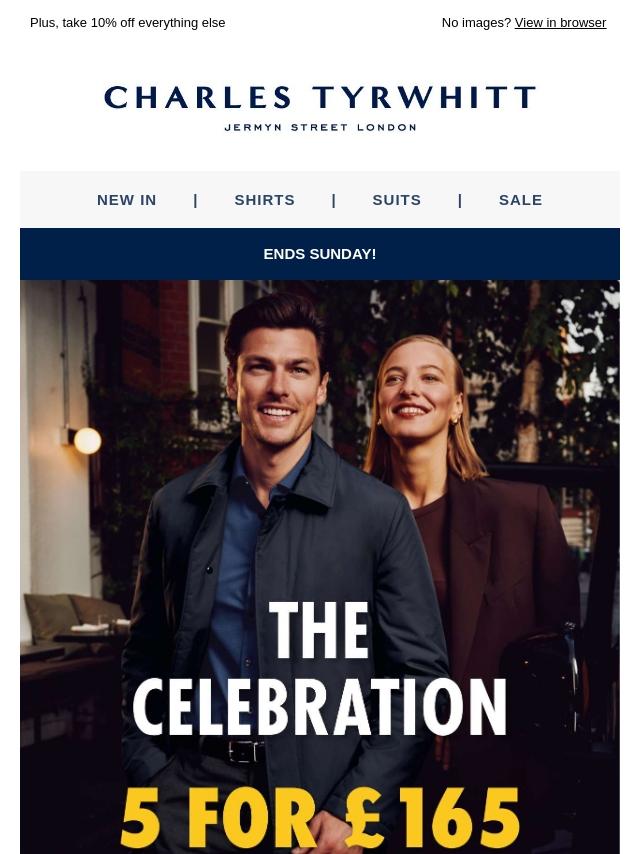Open the View in browser link
Image resolution: width=640 pixels, height=854 pixels.
pyautogui.click(x=560, y=23)
